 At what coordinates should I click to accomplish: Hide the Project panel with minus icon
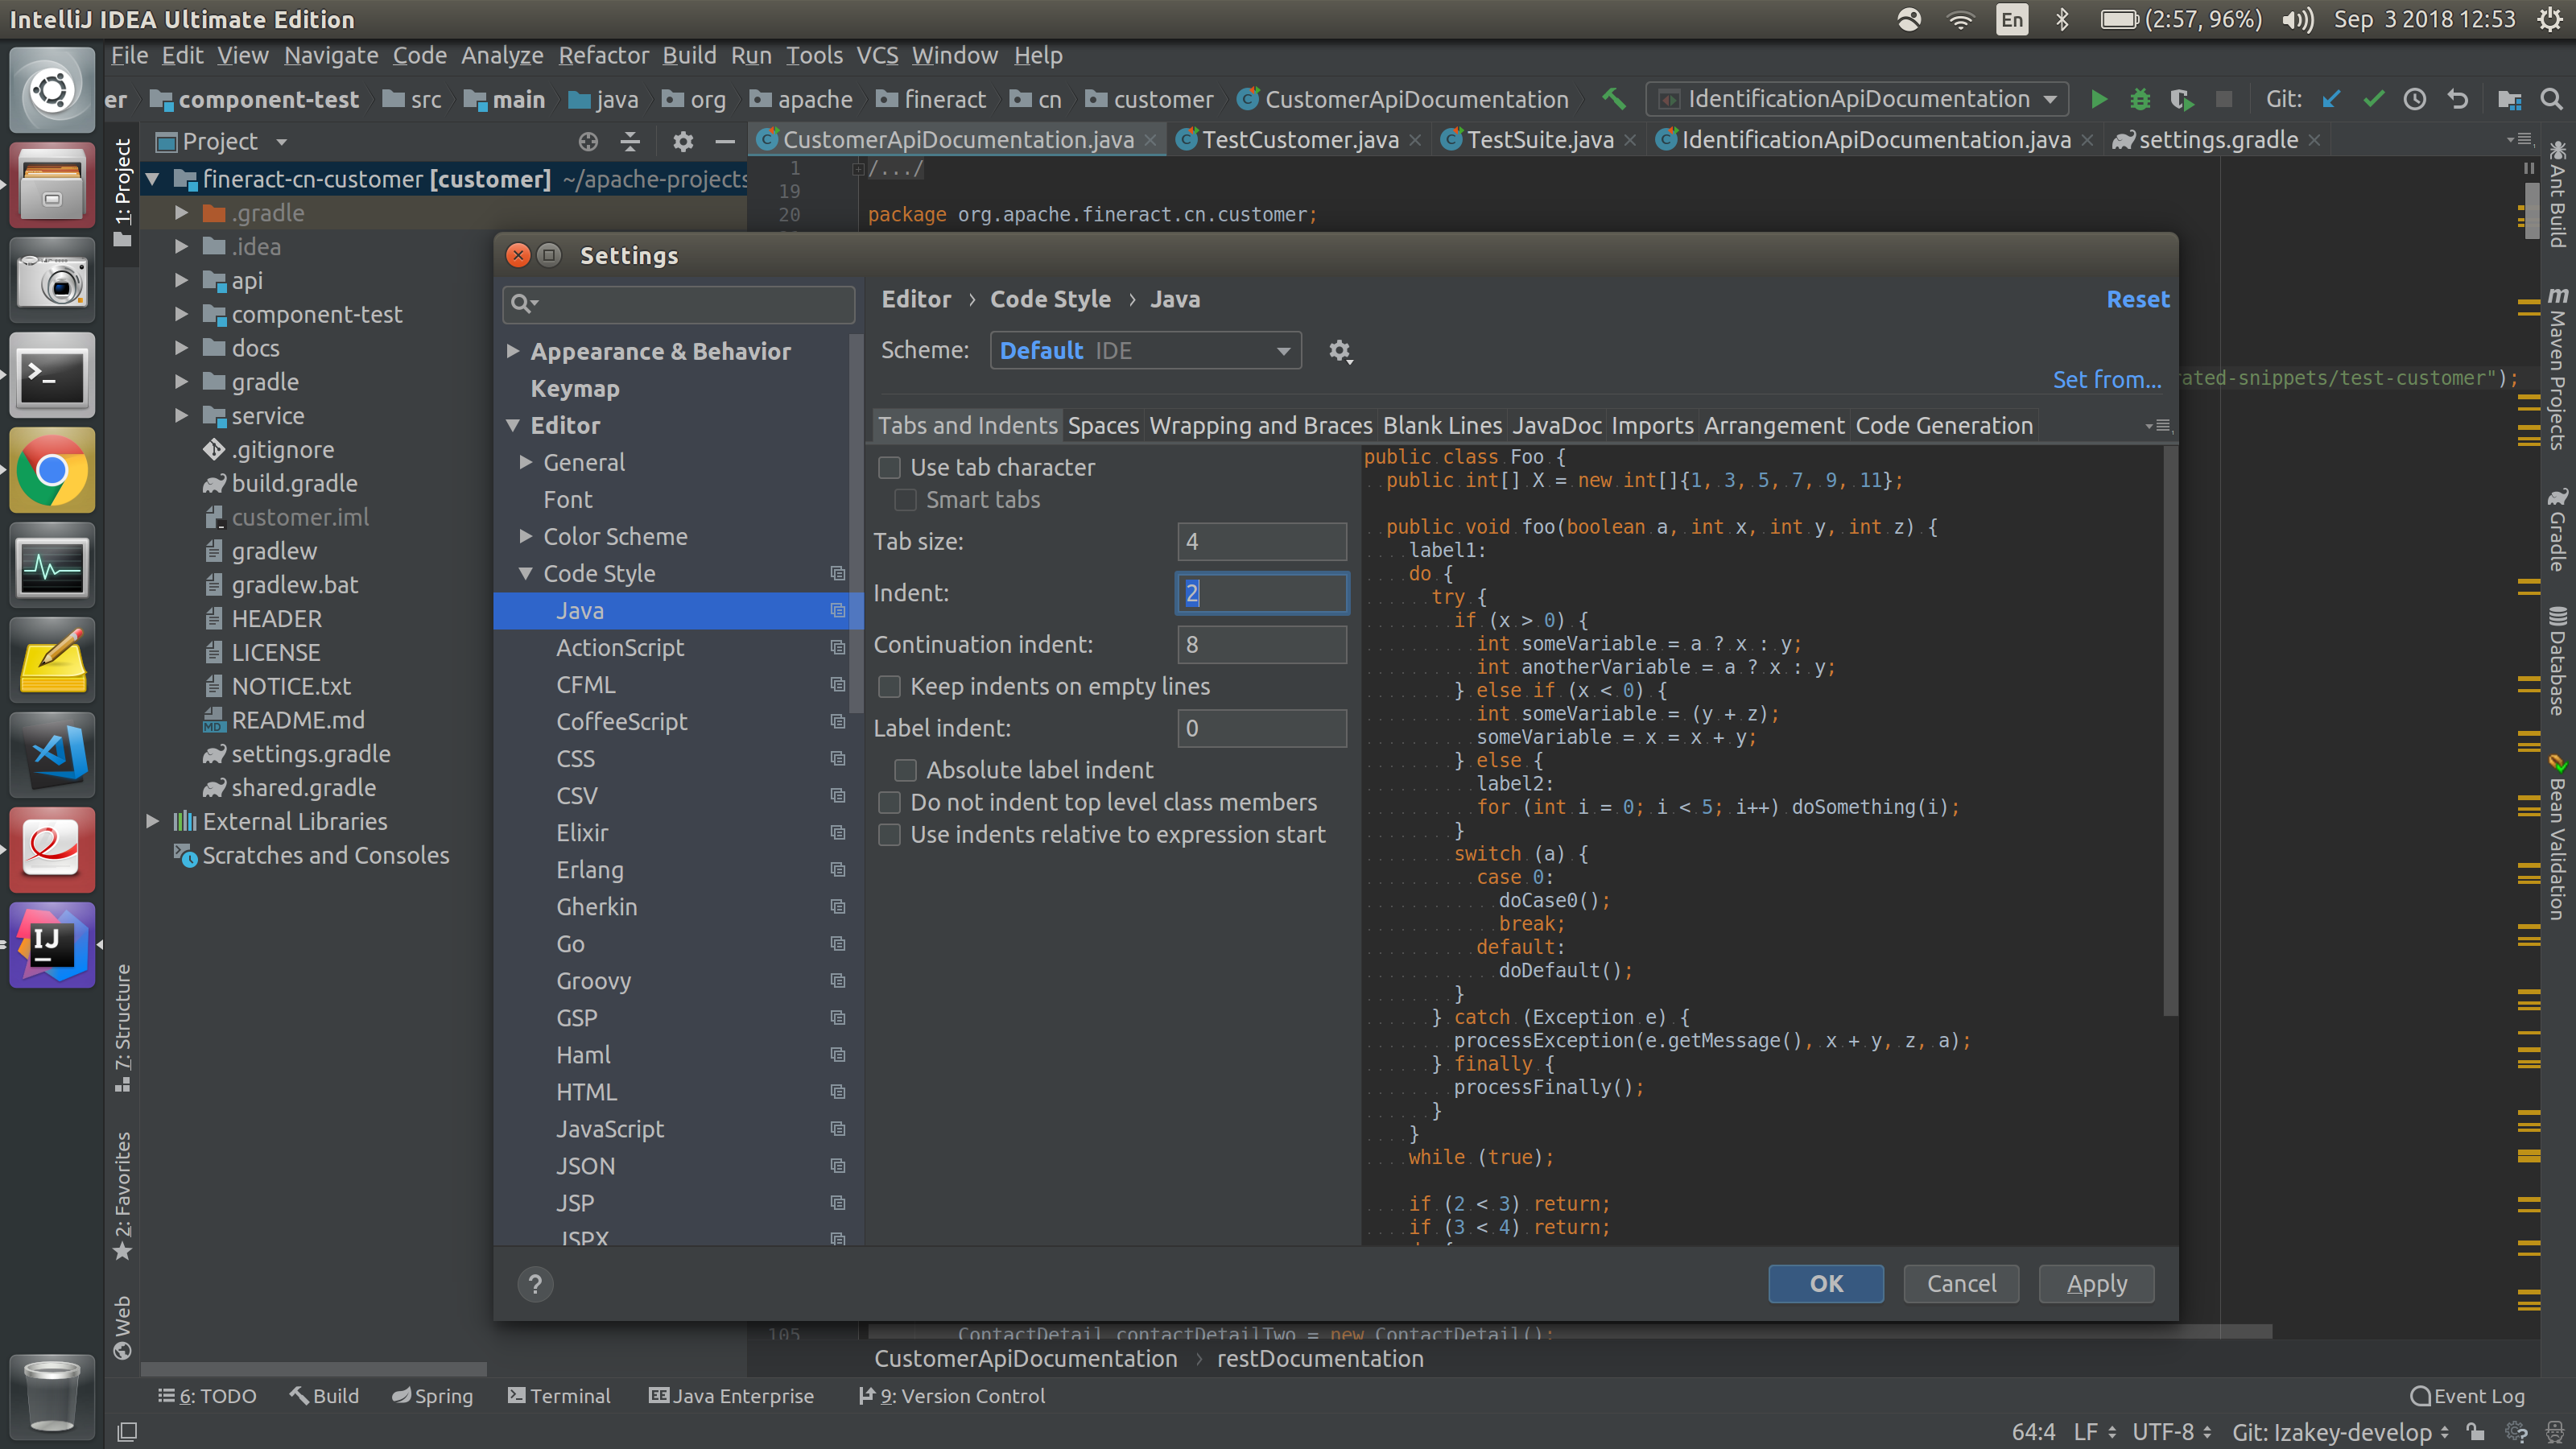click(x=725, y=142)
